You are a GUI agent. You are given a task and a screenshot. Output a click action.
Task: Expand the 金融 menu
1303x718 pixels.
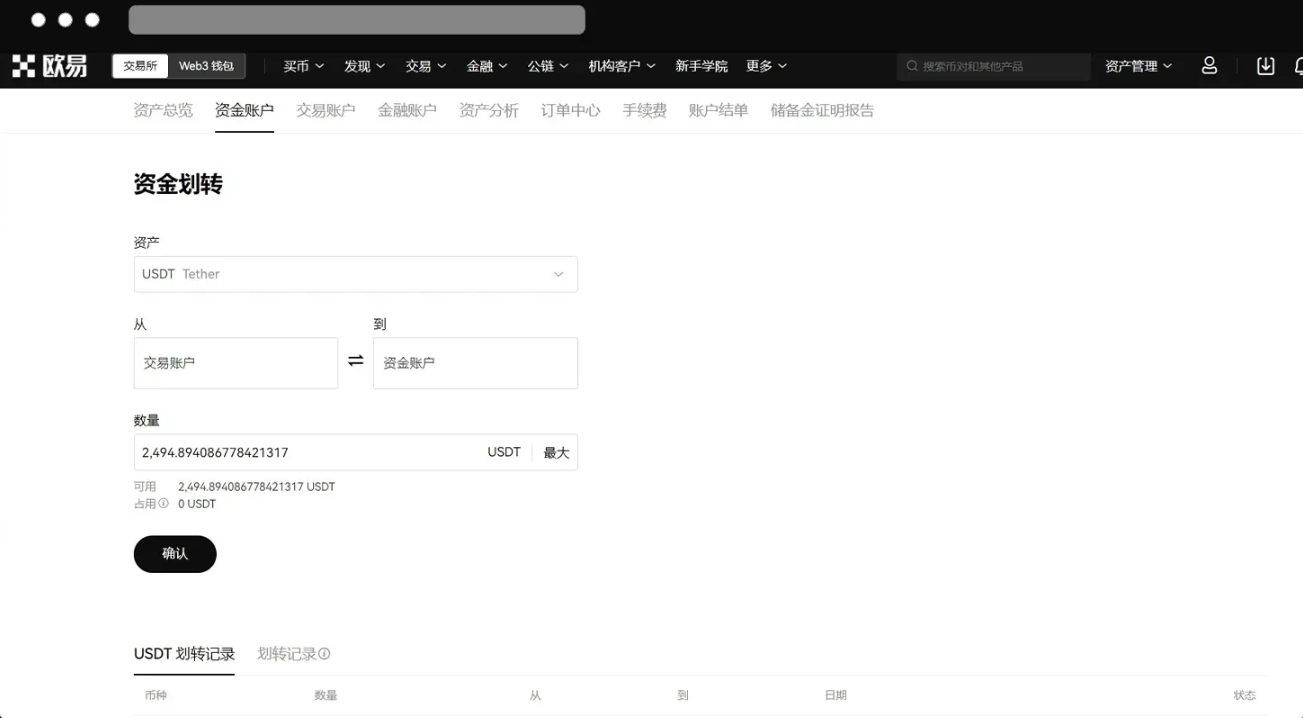pyautogui.click(x=487, y=66)
